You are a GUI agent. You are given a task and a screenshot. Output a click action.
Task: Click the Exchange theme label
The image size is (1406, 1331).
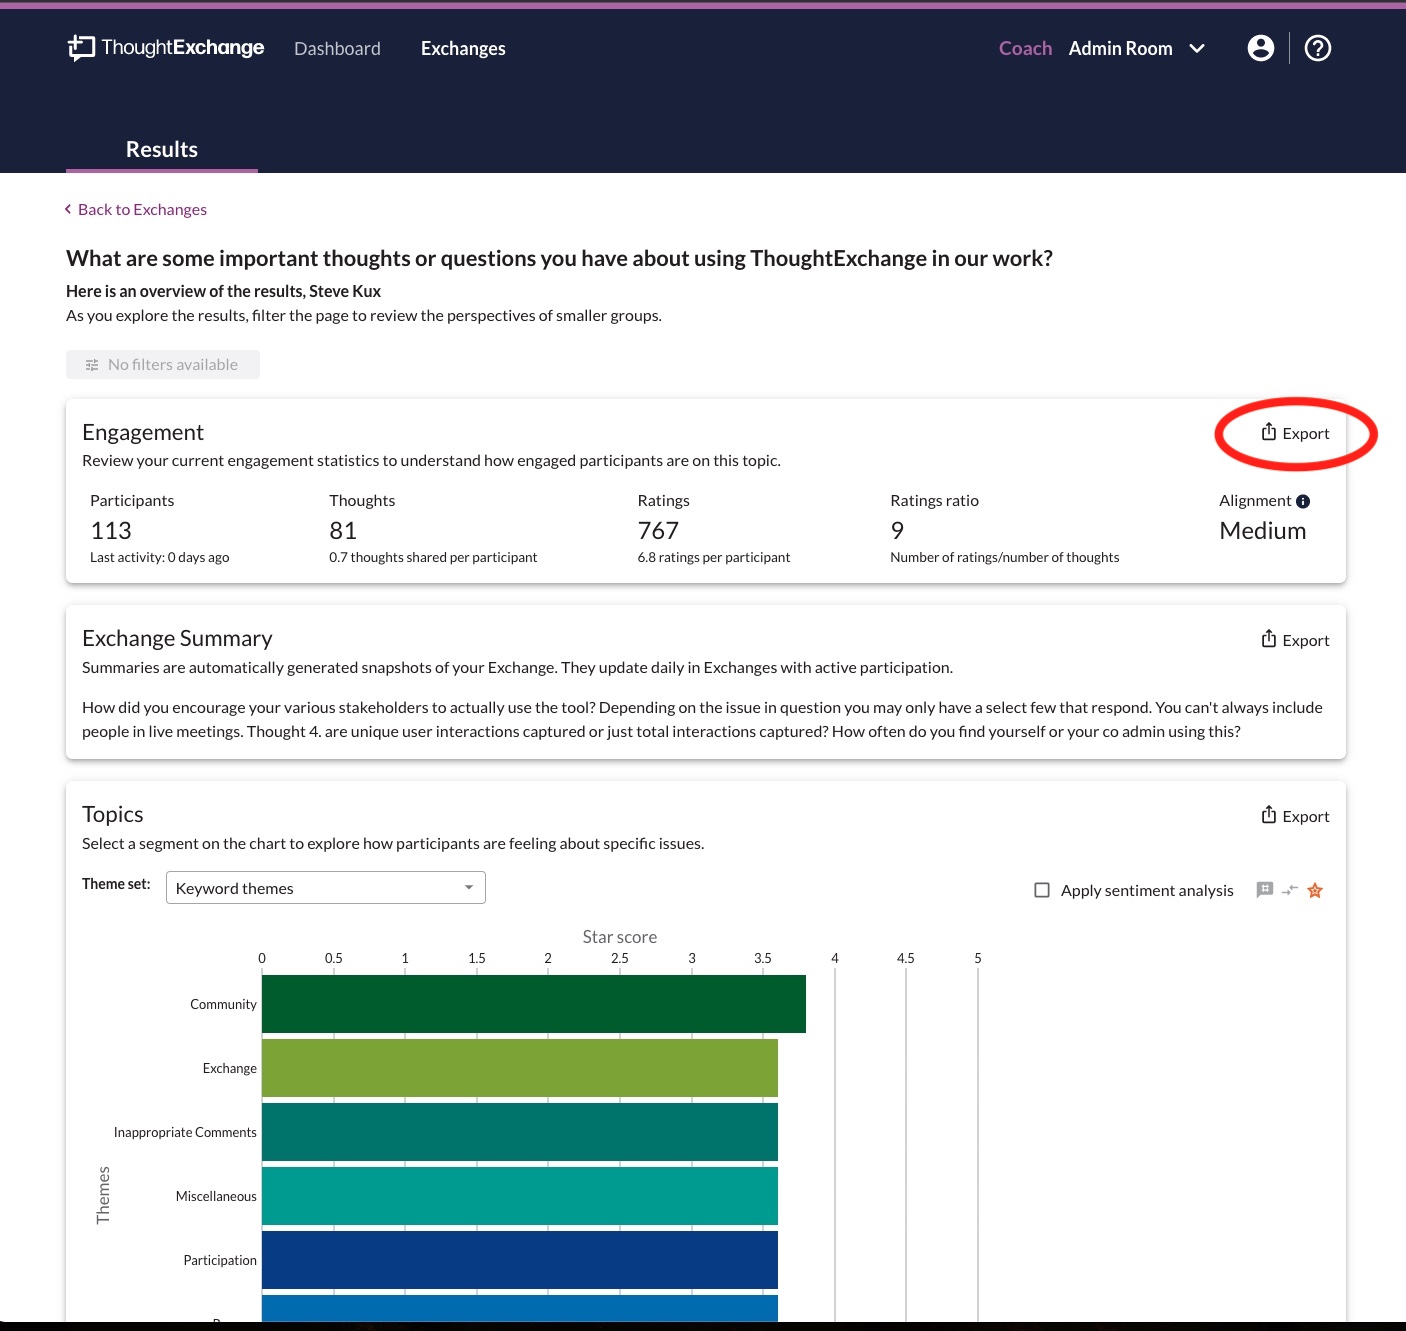click(229, 1068)
